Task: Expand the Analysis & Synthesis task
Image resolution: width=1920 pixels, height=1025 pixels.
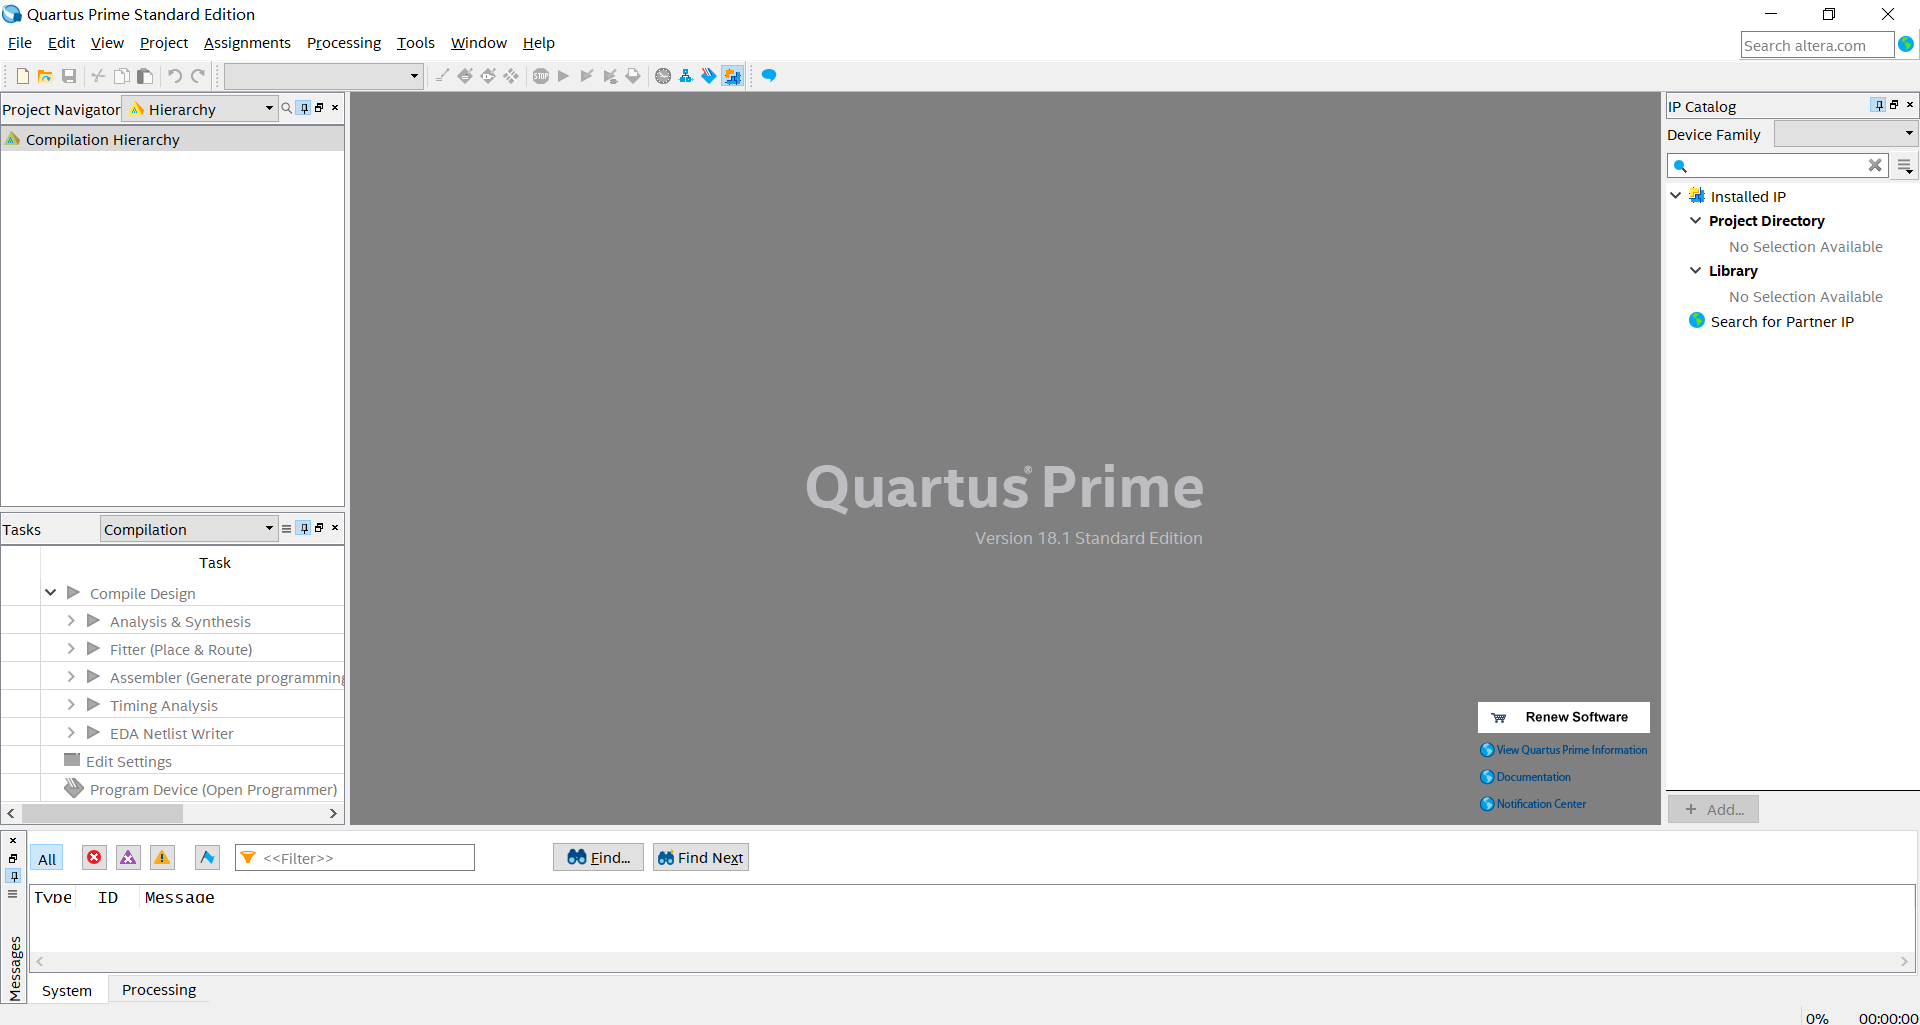Action: 71,621
